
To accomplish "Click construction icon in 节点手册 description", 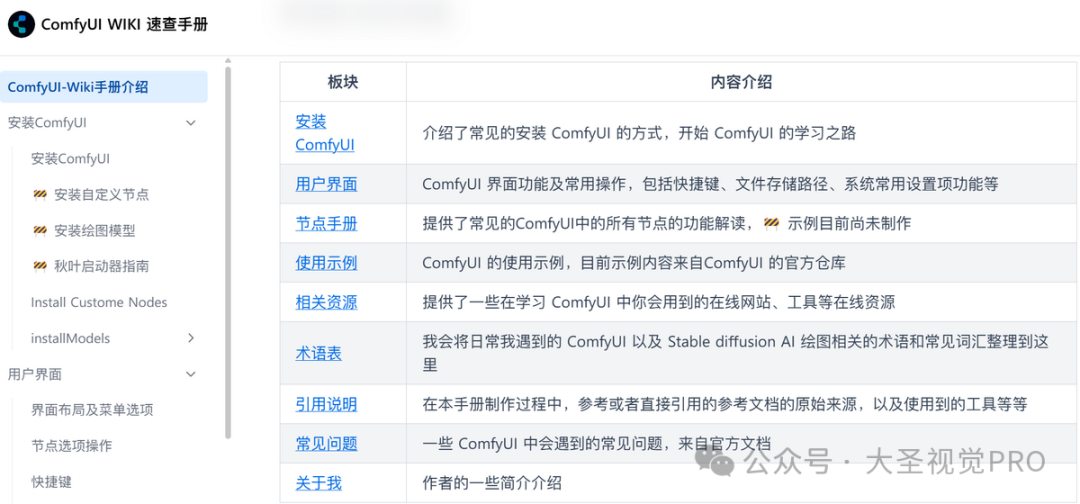I will click(x=771, y=223).
